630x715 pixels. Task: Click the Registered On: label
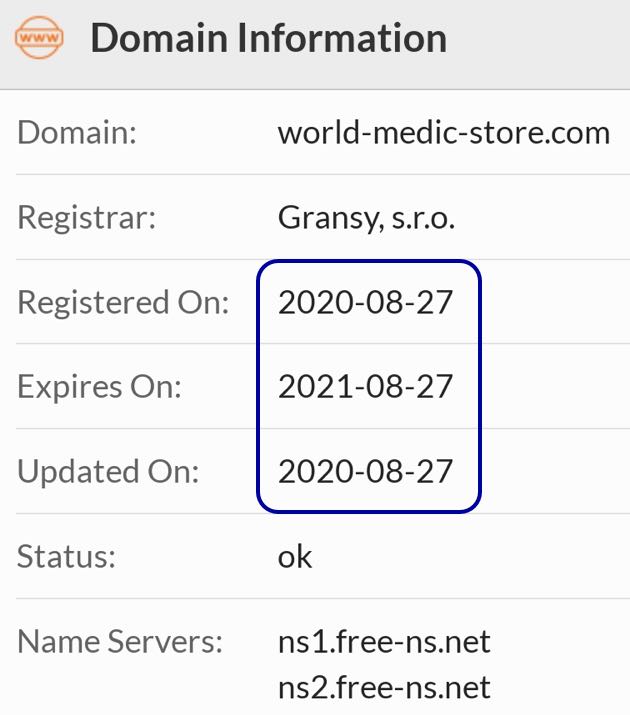coord(123,302)
